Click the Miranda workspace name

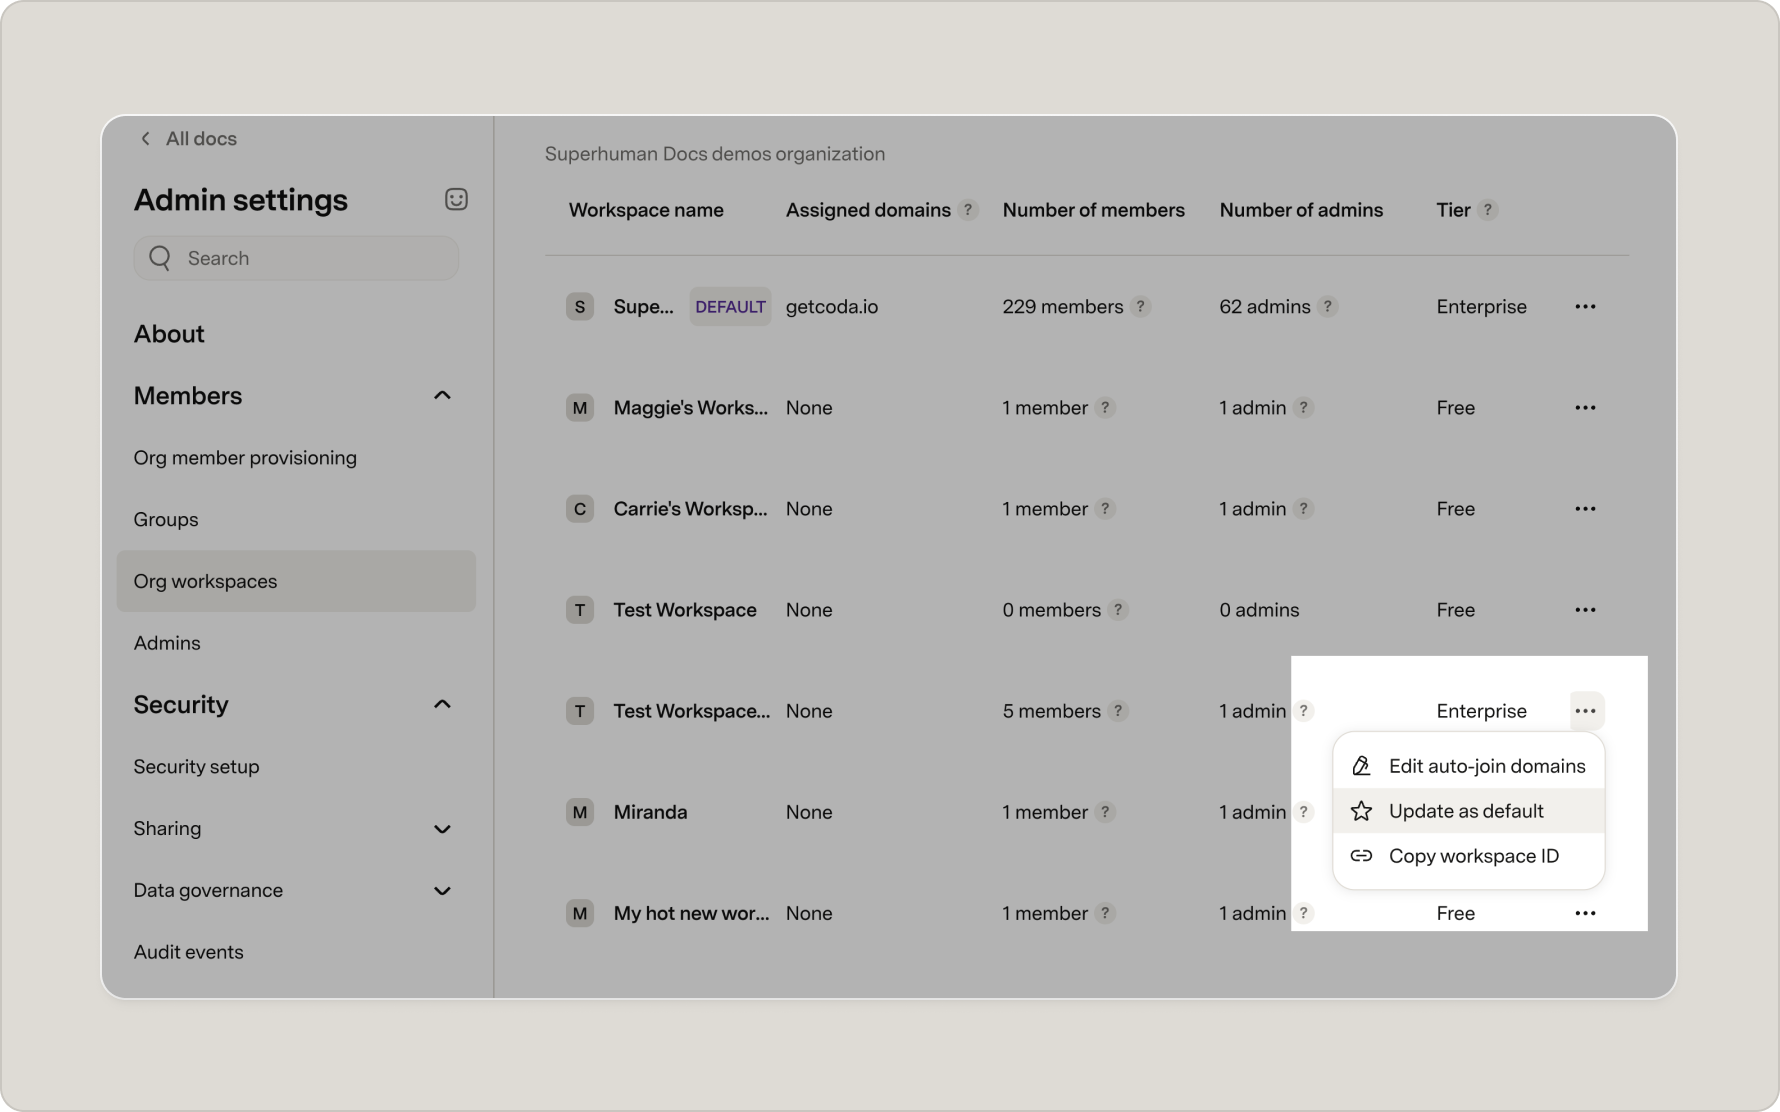650,812
